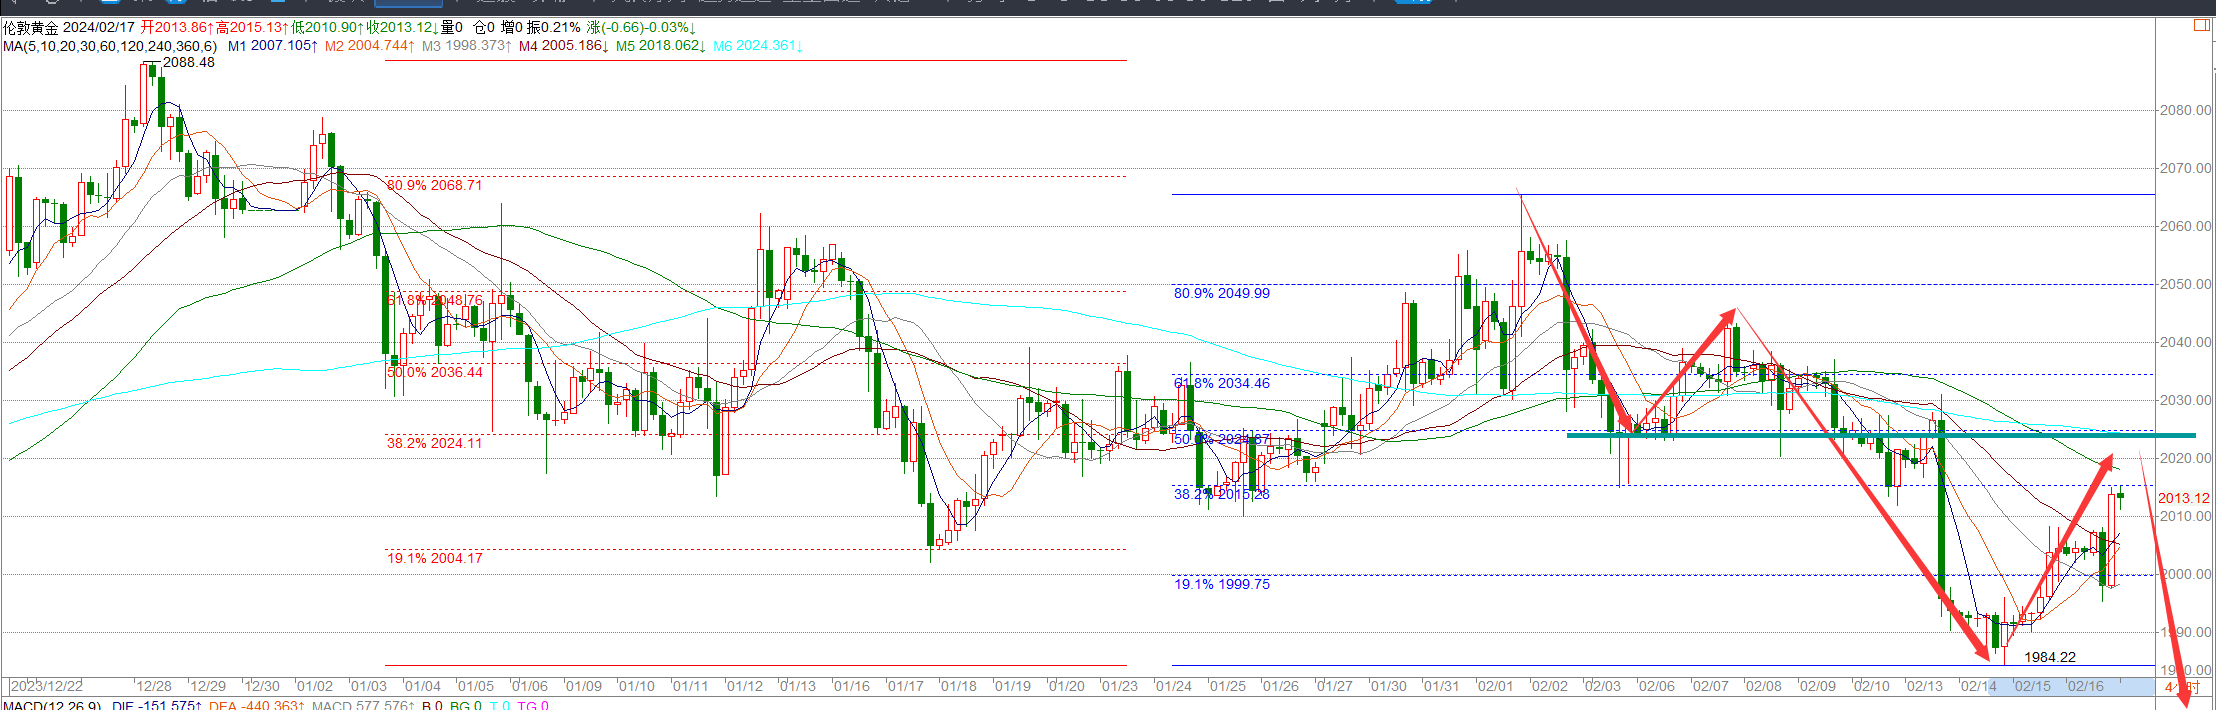
Task: Select the blue 61.8% 2034.46 Fibonacci label
Action: coord(1222,383)
